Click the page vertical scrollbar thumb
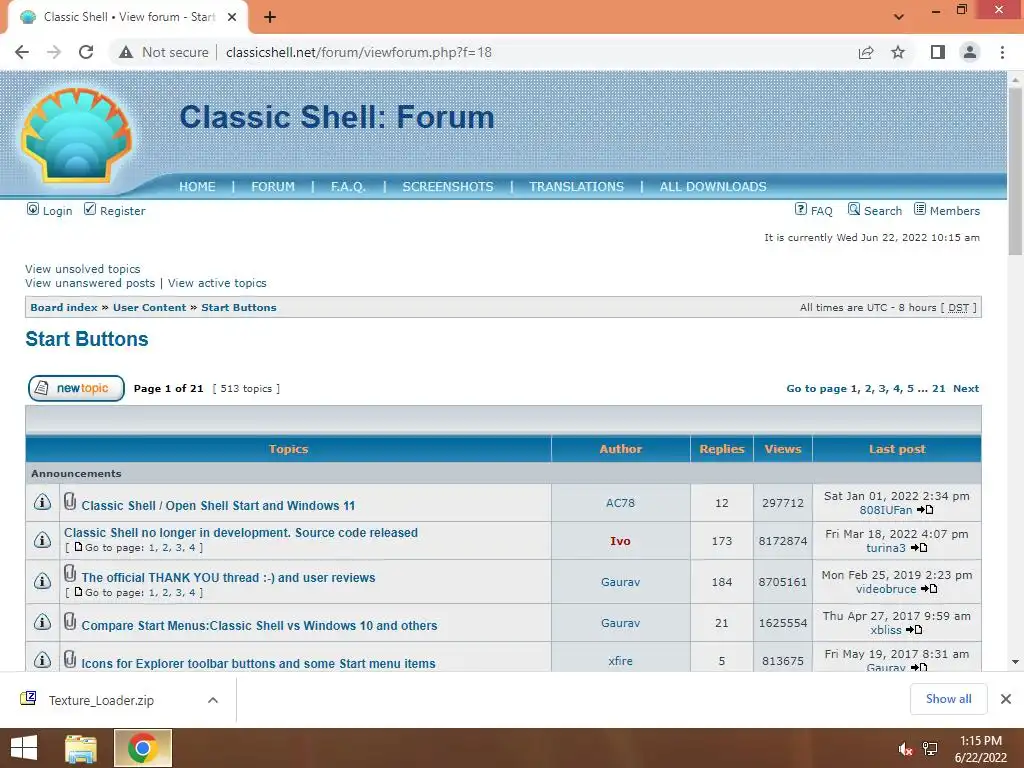Screen dimensions: 1024x768 [x=1016, y=171]
